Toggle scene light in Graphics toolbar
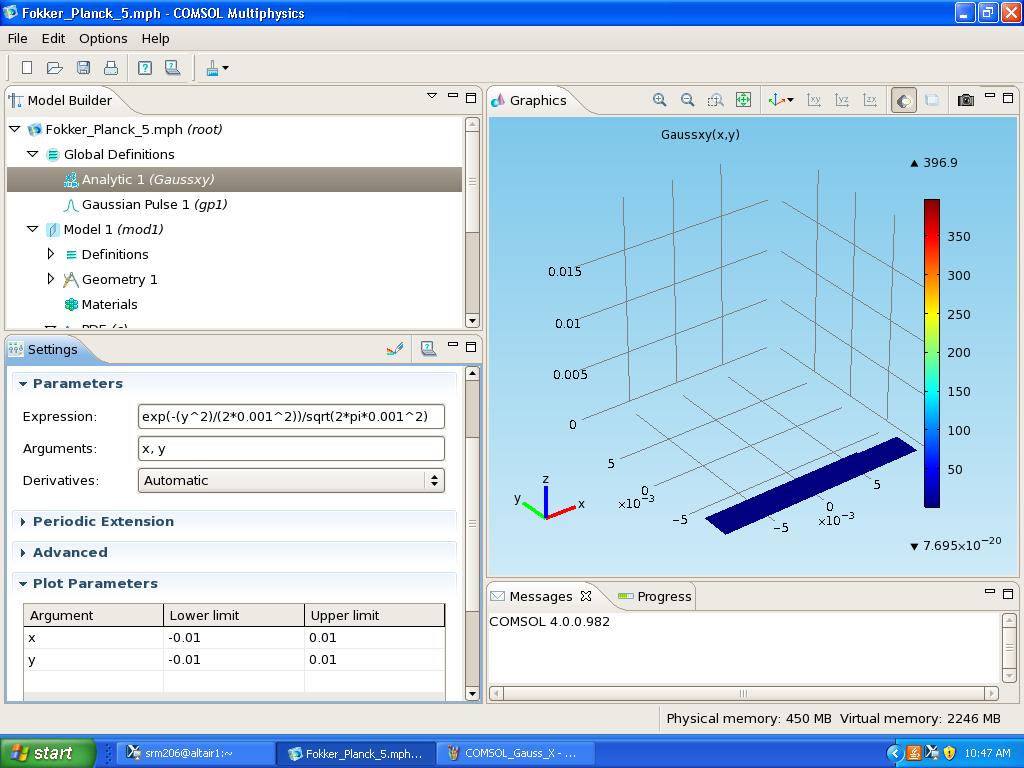The image size is (1024, 768). (903, 100)
